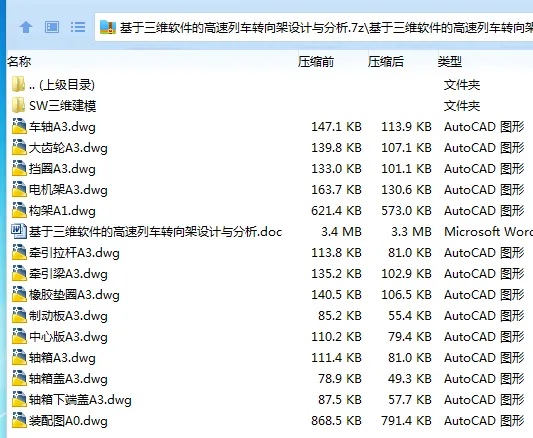Screen dimensions: 533x438
Task: Select the .. (上级目录) entry
Action: point(62,85)
